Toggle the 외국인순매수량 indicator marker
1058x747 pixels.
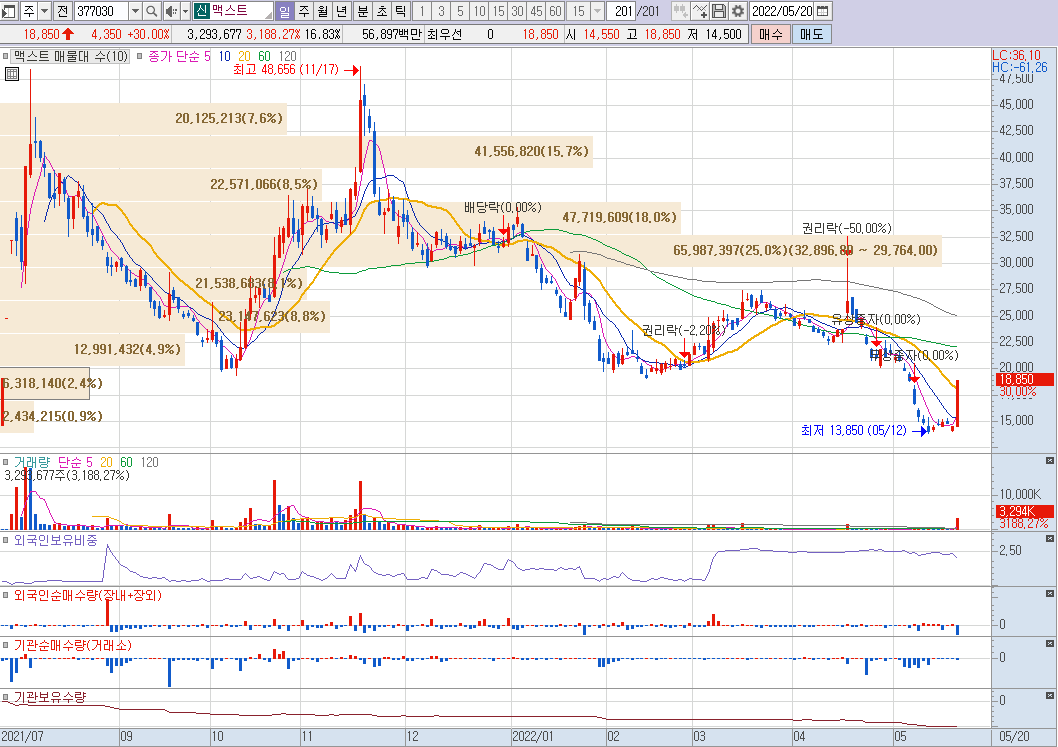[5, 596]
